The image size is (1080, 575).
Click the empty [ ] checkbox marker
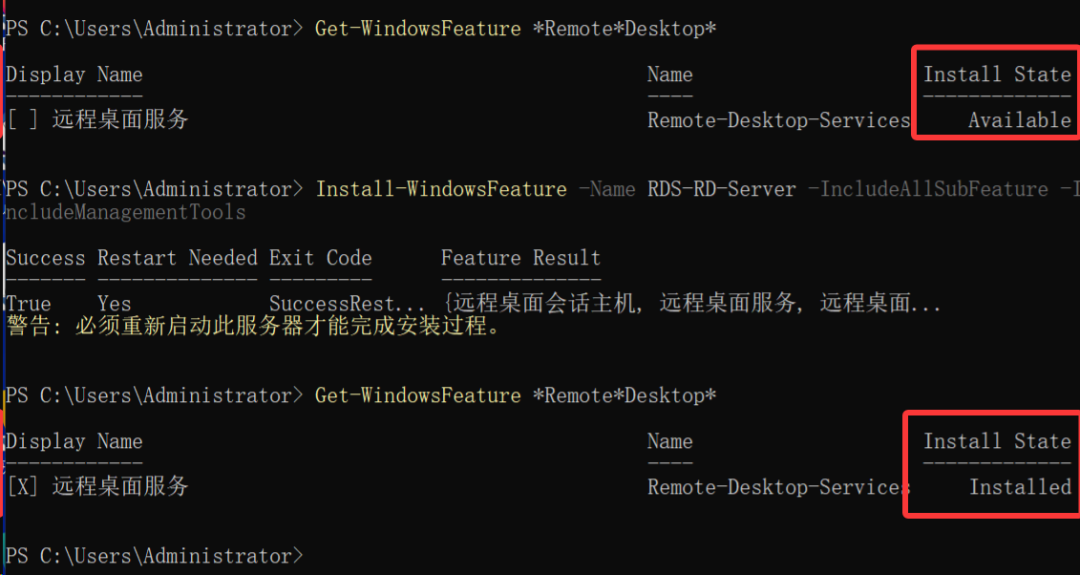tap(22, 120)
